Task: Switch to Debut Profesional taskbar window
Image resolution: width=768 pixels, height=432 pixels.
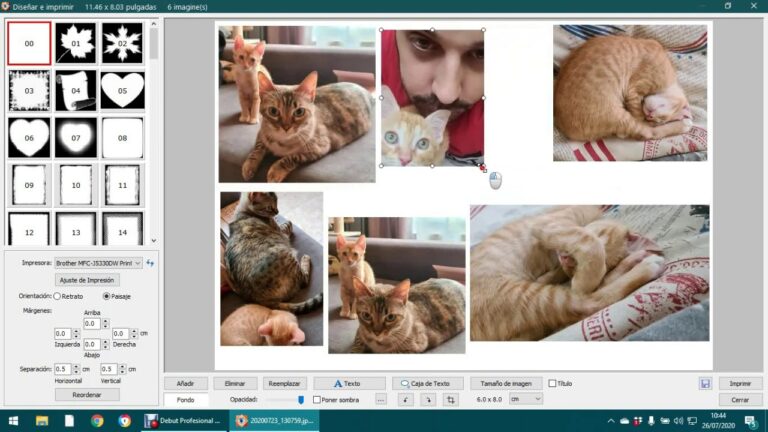Action: [x=184, y=421]
